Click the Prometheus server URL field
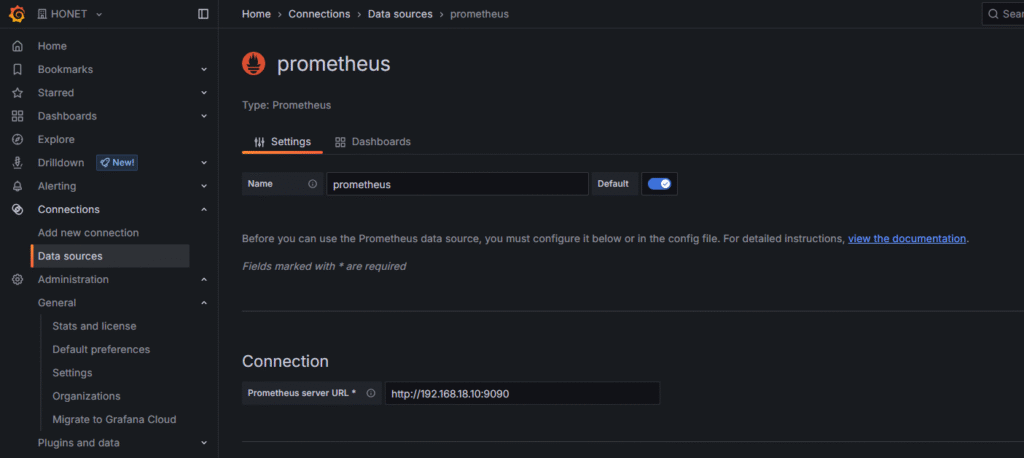Image resolution: width=1024 pixels, height=458 pixels. coord(522,393)
